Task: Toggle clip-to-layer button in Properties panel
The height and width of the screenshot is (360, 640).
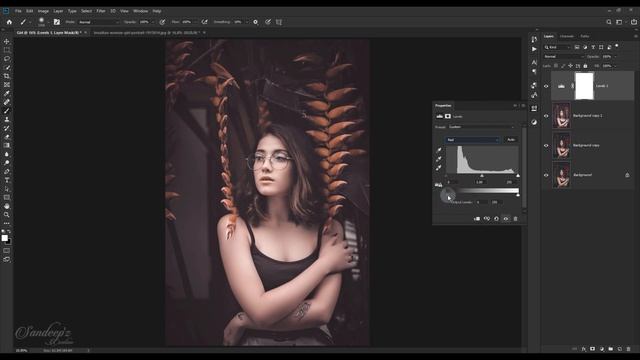Action: 477,219
